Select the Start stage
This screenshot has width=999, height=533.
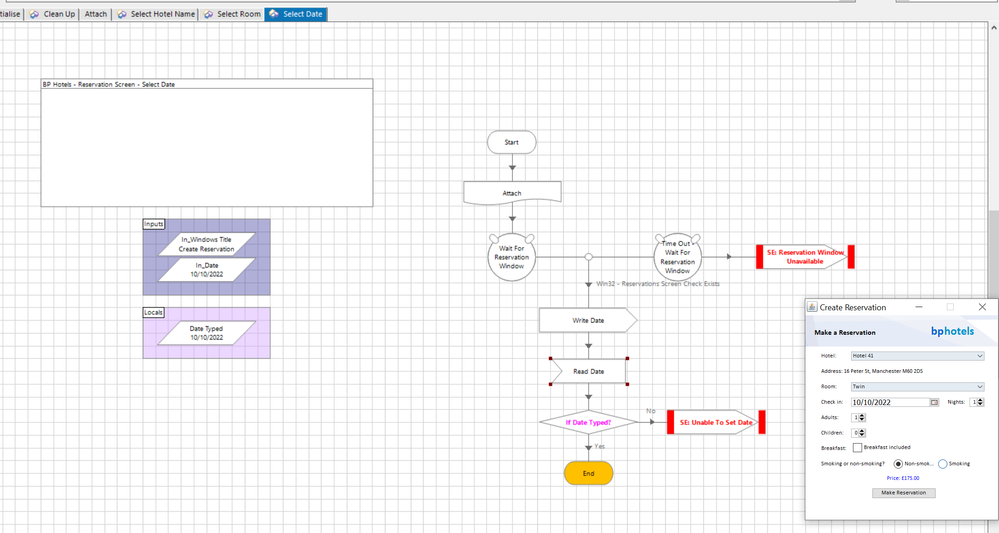(512, 142)
